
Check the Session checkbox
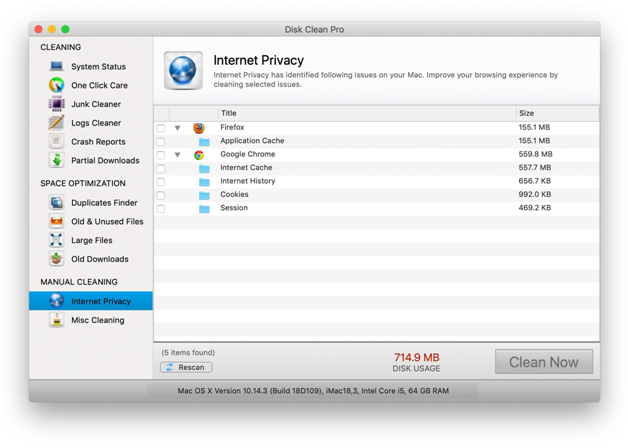(161, 209)
